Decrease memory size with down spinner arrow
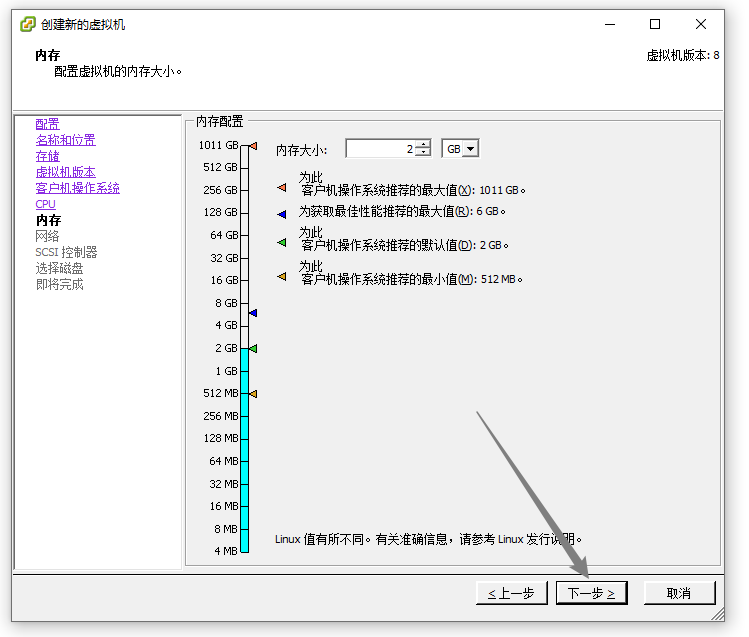749x637 pixels. tap(423, 153)
